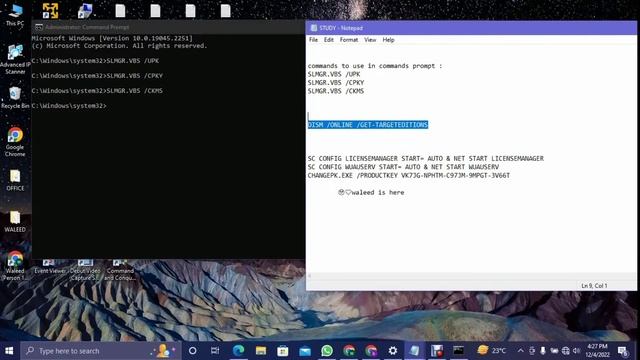Open the Edit menu in Notepad
The height and width of the screenshot is (360, 640).
(x=329, y=40)
